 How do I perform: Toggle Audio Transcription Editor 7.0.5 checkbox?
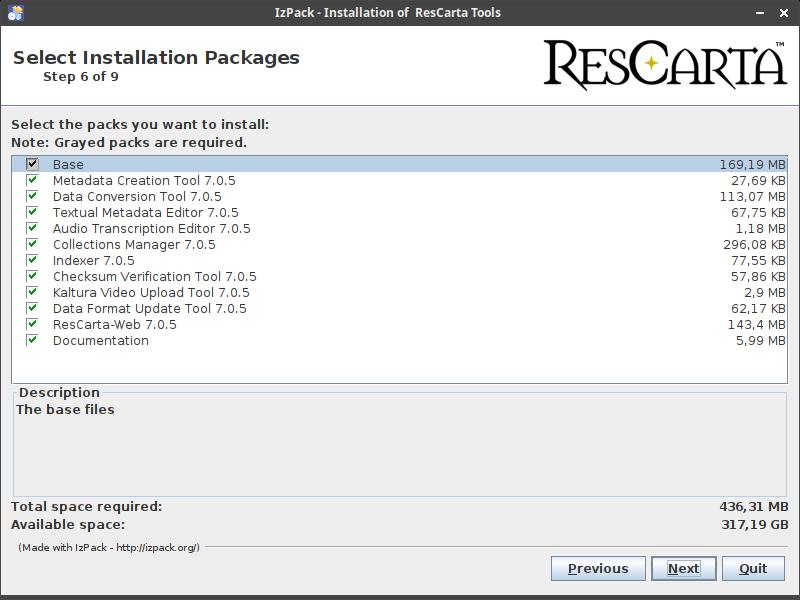click(32, 228)
